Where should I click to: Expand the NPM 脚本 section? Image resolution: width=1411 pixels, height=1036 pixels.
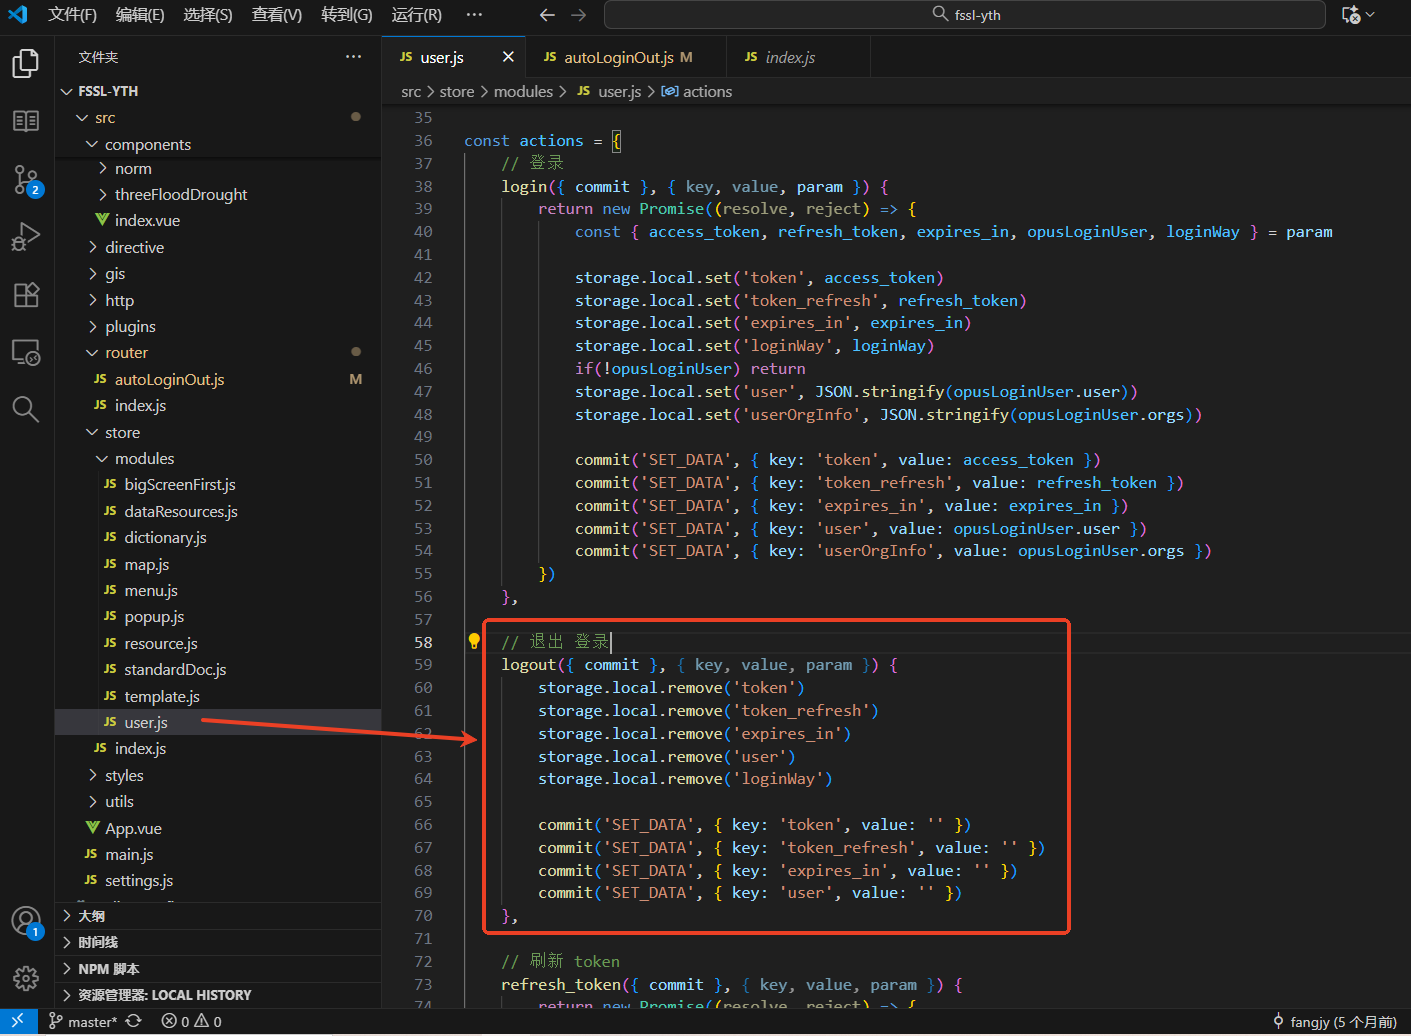click(x=218, y=969)
